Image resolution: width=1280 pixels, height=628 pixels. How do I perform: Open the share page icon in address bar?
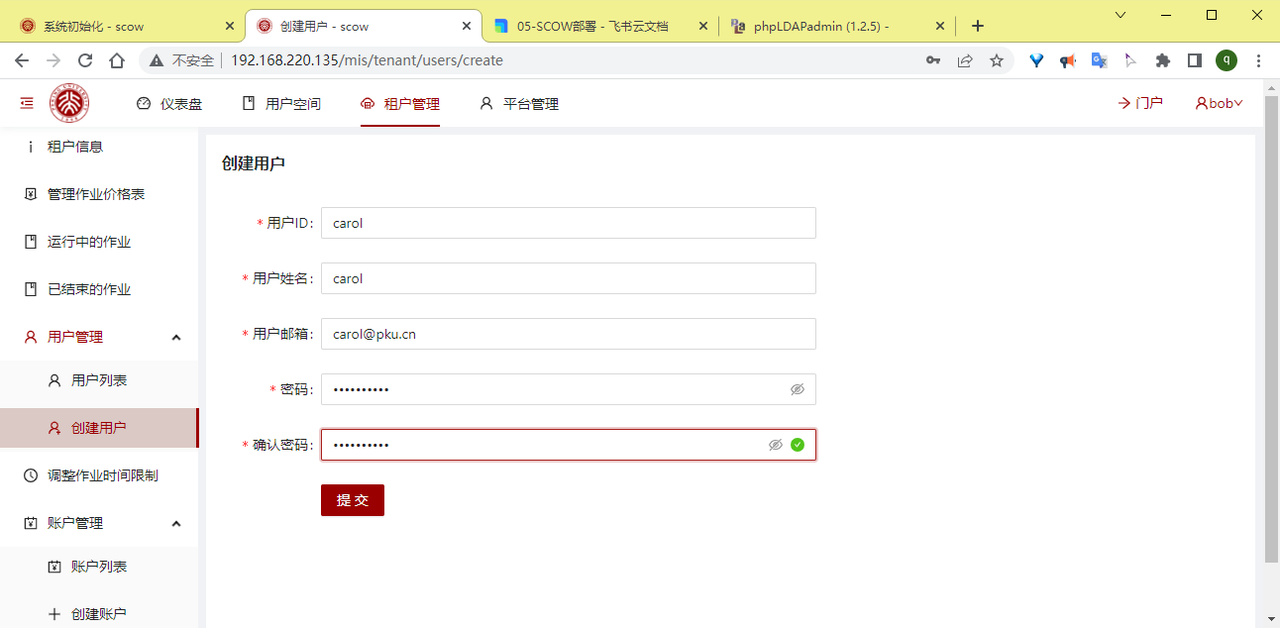(x=964, y=61)
